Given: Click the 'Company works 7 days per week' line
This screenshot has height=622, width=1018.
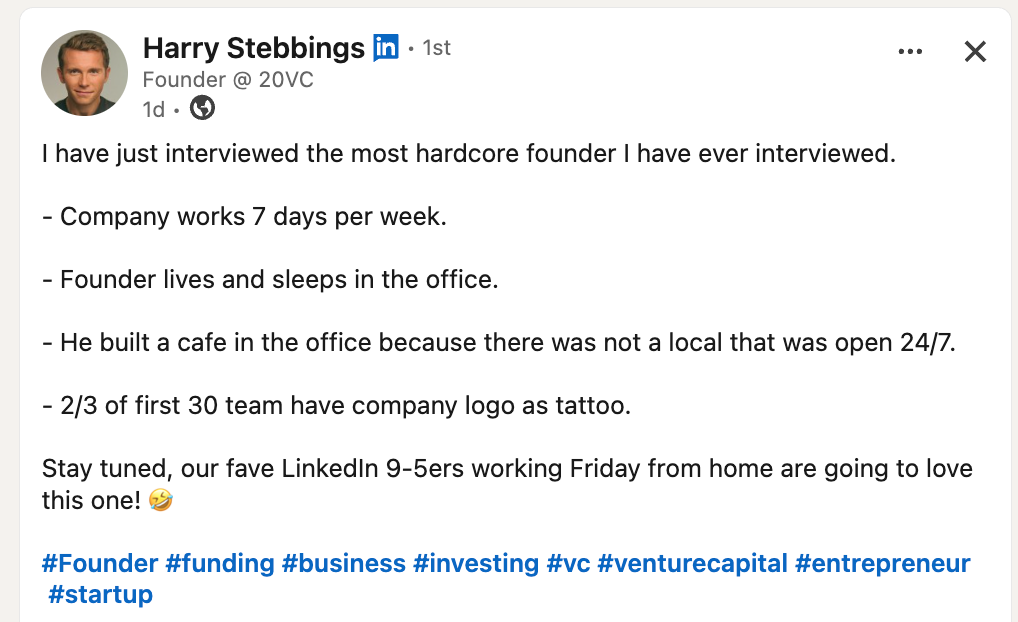Looking at the screenshot, I should pyautogui.click(x=245, y=217).
